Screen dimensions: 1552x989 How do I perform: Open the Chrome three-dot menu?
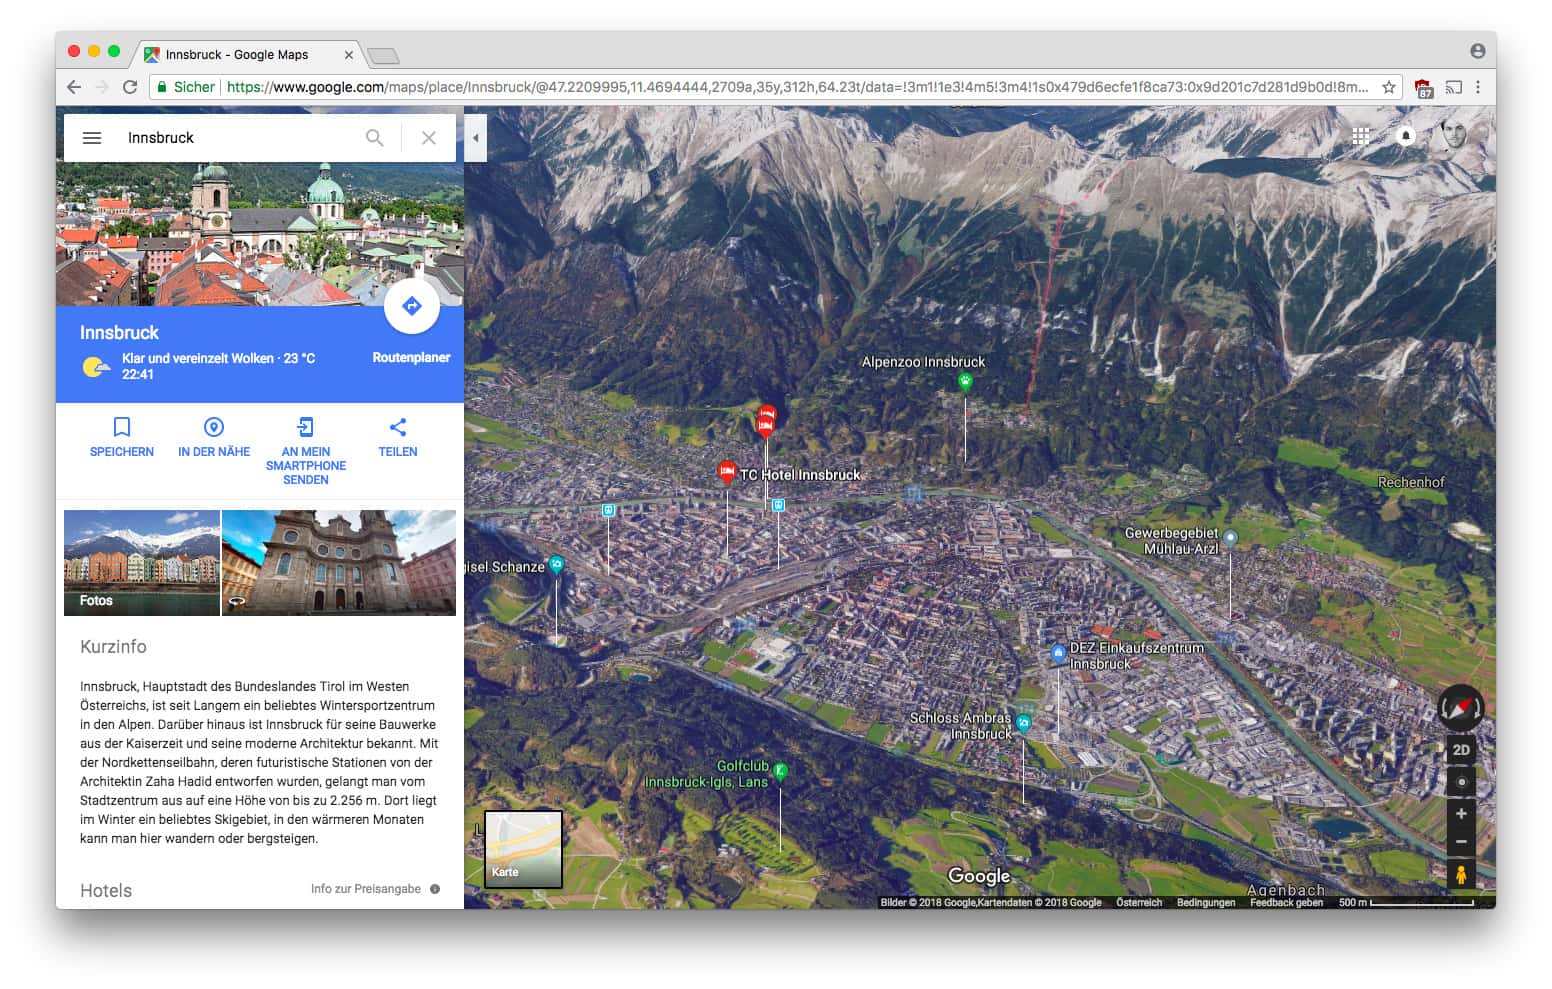[1479, 87]
